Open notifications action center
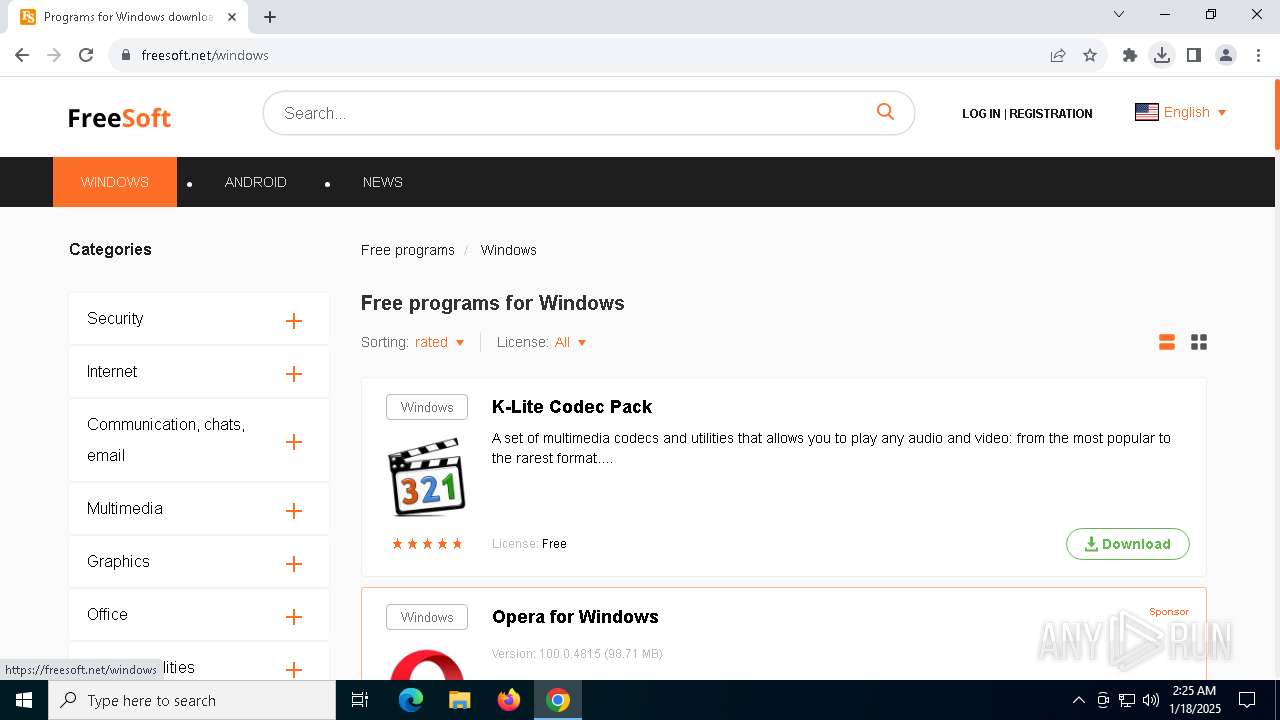Viewport: 1280px width, 720px height. pos(1247,700)
